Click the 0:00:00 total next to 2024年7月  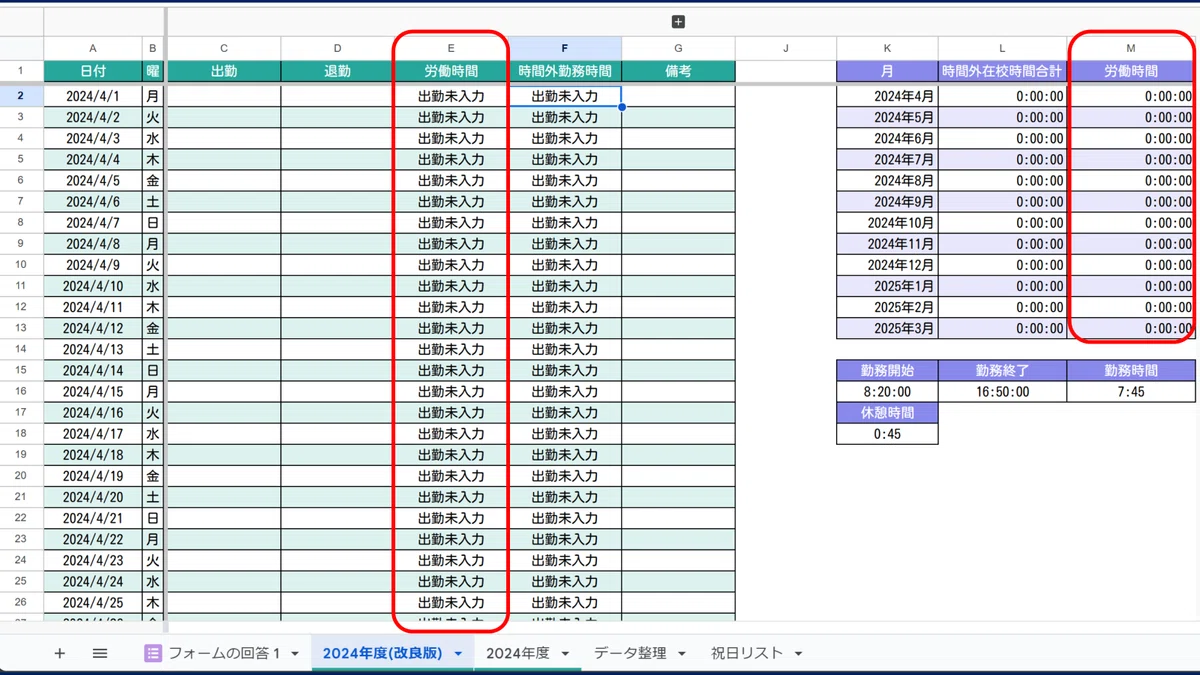[x=1003, y=160]
